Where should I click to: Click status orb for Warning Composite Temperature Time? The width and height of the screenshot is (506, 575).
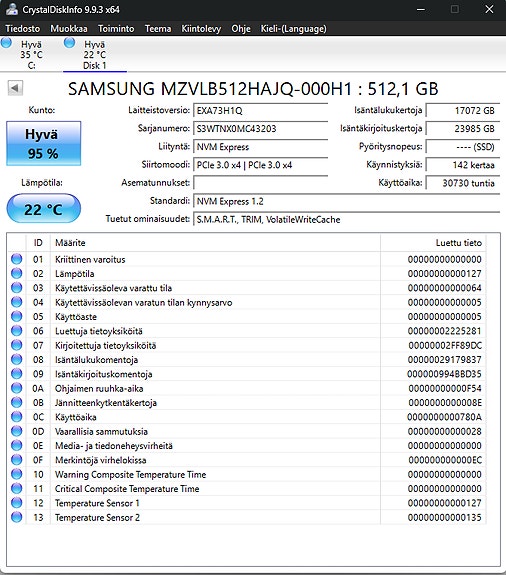[16, 474]
